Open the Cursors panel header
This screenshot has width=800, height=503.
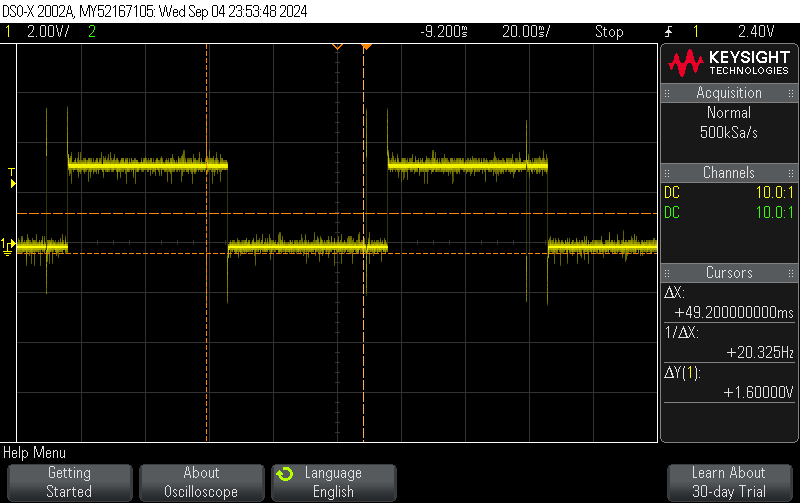(x=729, y=273)
